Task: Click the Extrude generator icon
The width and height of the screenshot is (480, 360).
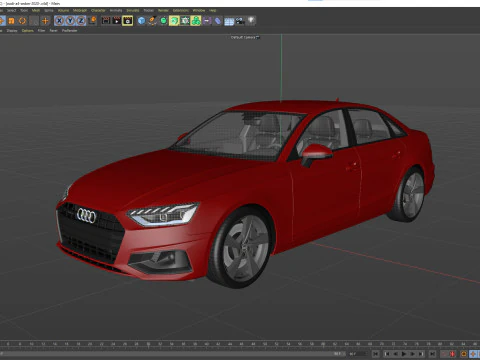Action: click(x=174, y=21)
